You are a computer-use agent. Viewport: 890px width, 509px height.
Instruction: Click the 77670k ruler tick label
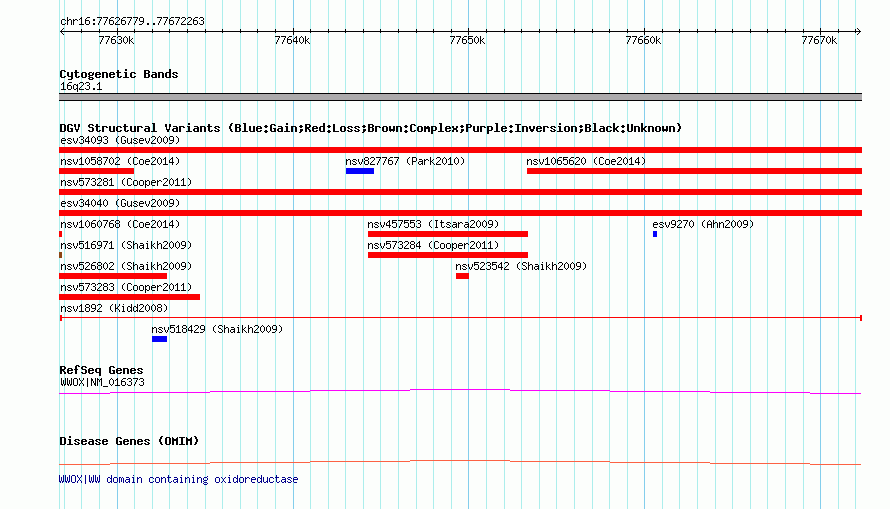(x=819, y=40)
